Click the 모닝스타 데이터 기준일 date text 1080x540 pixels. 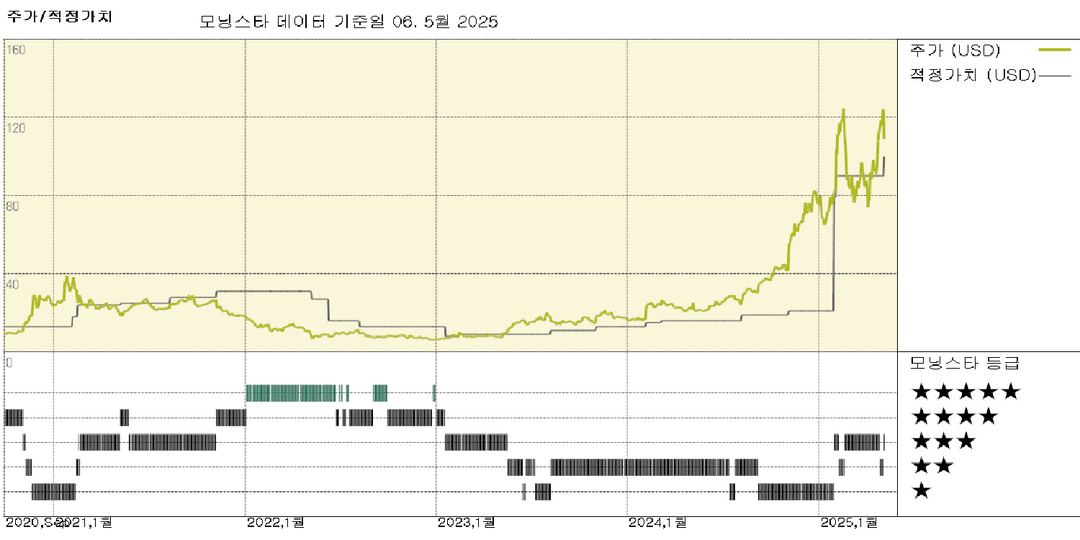(348, 21)
